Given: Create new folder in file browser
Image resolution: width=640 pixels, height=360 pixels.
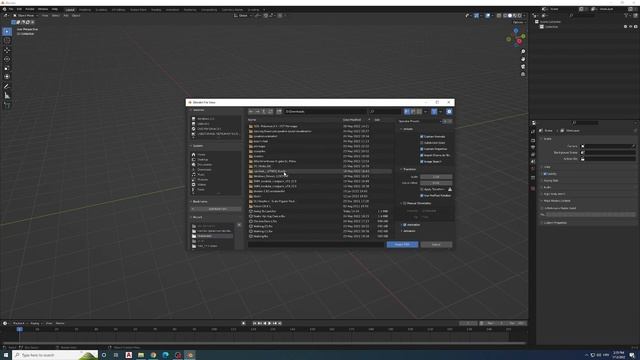Looking at the screenshot, I should tap(279, 111).
